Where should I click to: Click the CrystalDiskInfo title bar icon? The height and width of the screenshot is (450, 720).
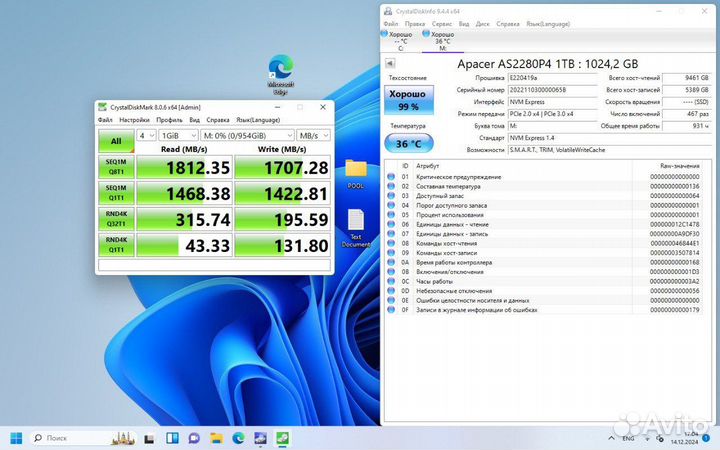tap(388, 11)
